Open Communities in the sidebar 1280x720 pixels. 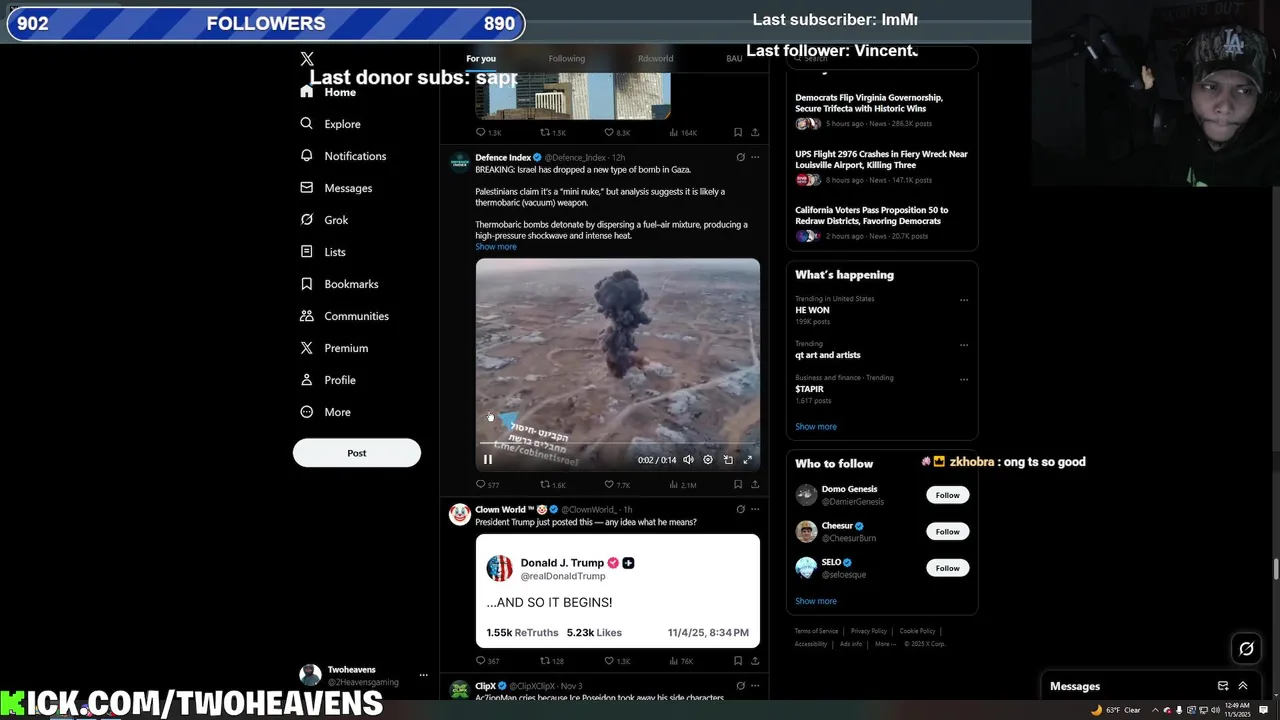(x=344, y=316)
